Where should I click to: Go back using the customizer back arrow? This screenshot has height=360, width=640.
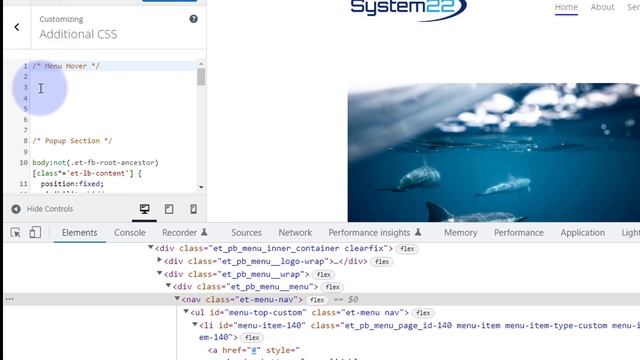17,27
